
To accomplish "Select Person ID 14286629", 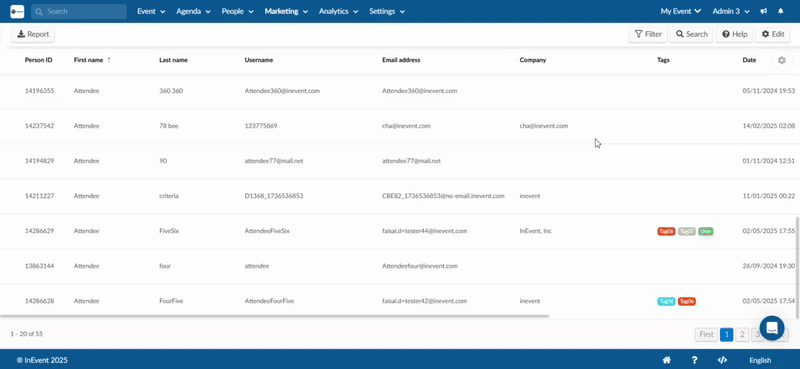I will (x=39, y=231).
